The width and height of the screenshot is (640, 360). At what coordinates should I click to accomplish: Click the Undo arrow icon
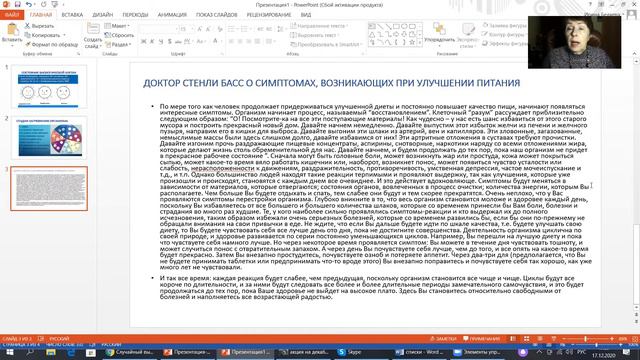click(28, 4)
